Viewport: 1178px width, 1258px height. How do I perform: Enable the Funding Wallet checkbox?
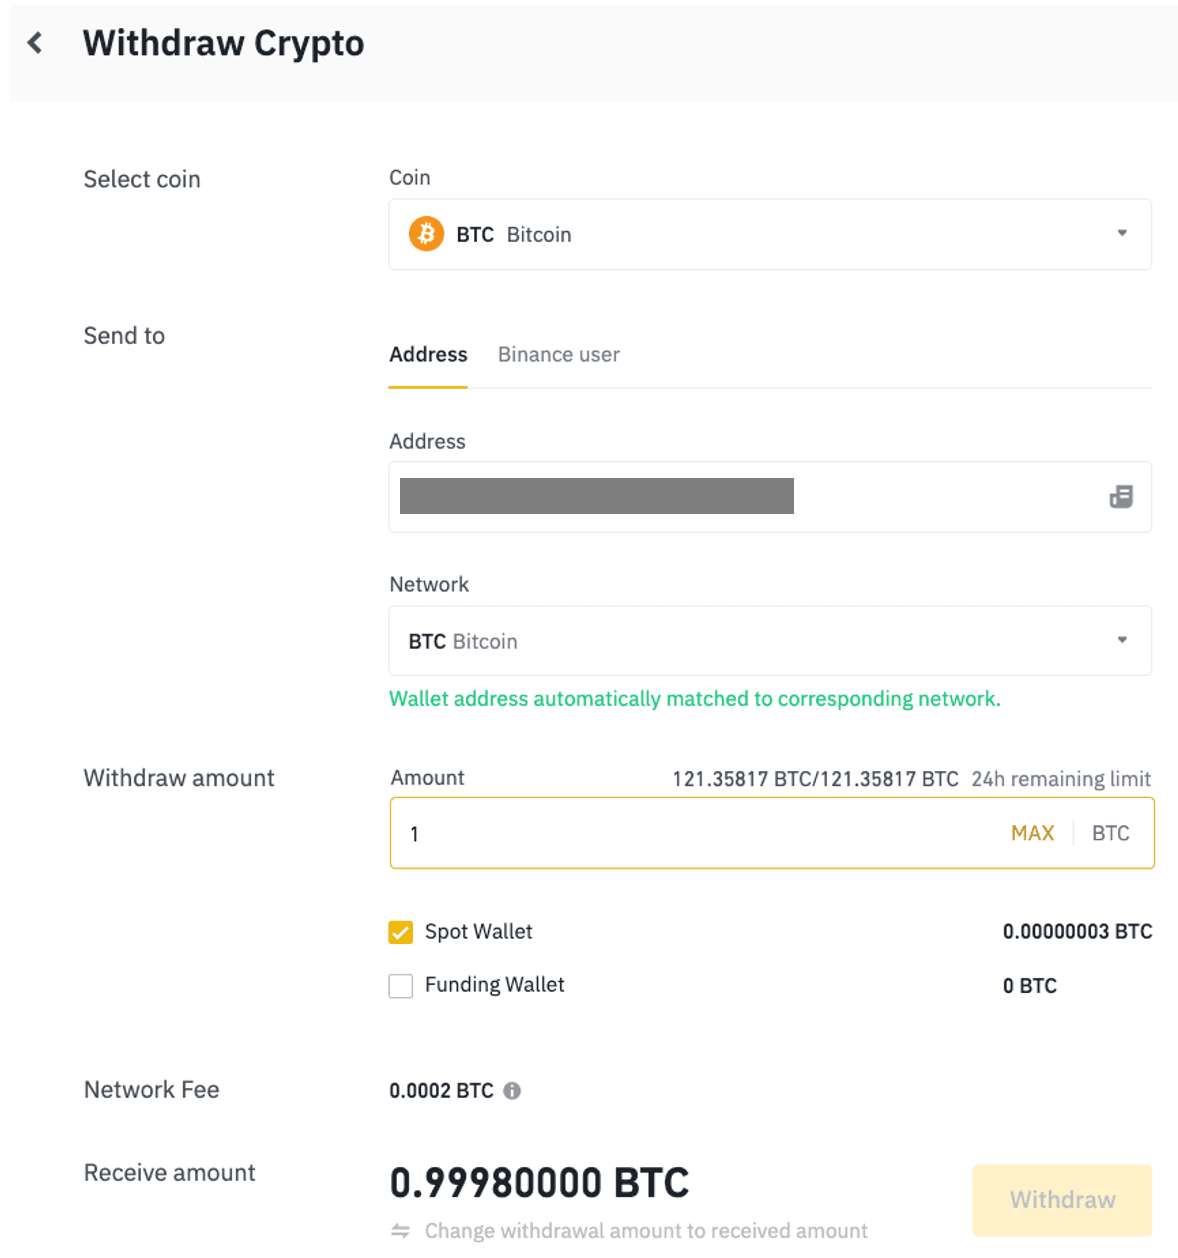[x=401, y=986]
